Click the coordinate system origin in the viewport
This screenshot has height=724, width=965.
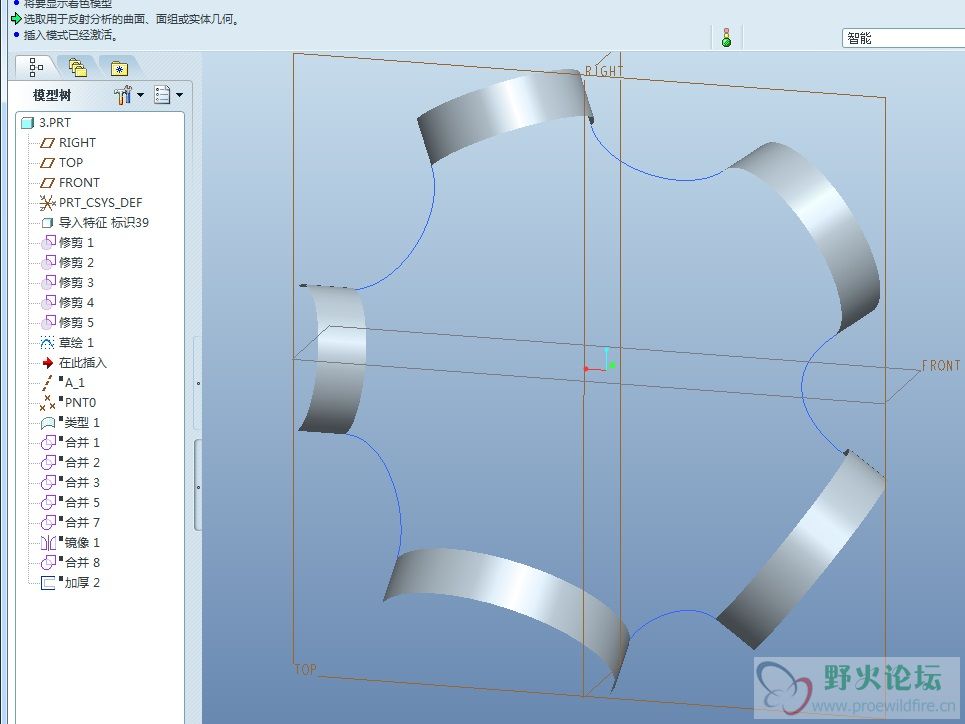[606, 368]
